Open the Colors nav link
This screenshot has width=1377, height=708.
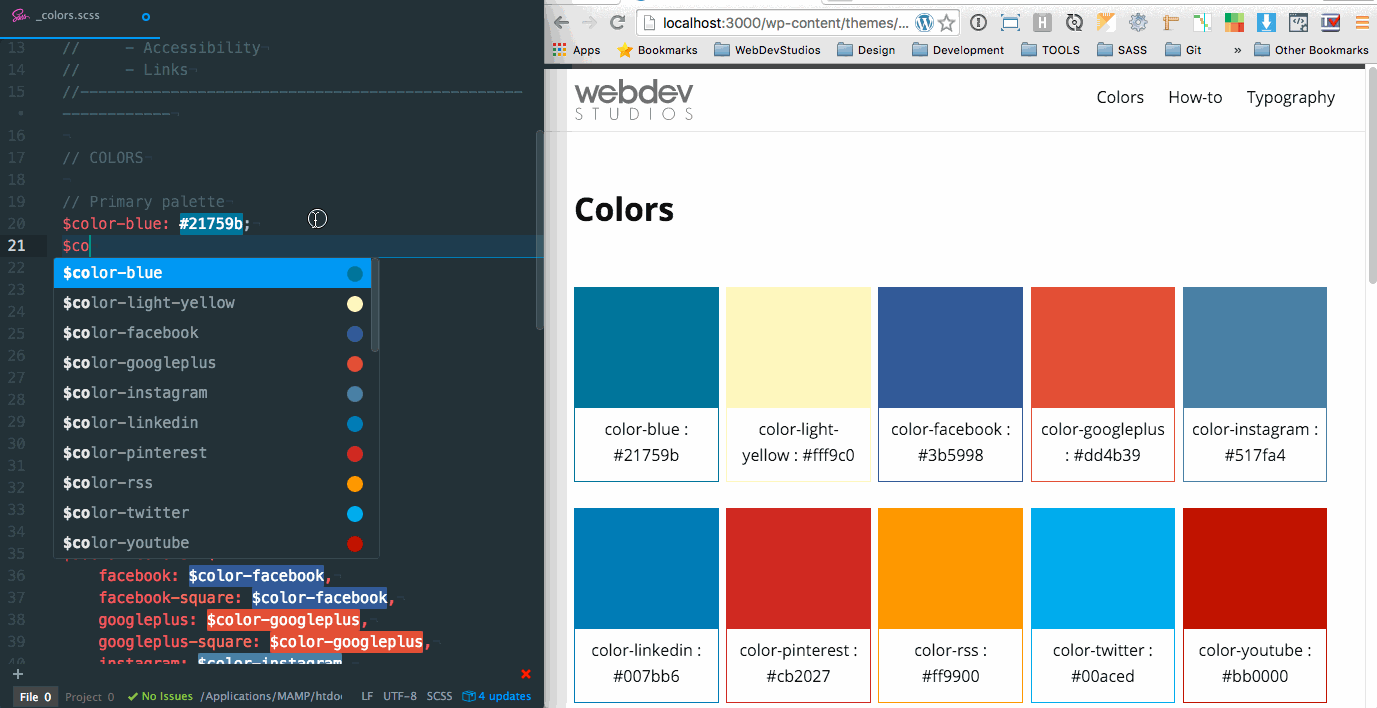[1120, 97]
